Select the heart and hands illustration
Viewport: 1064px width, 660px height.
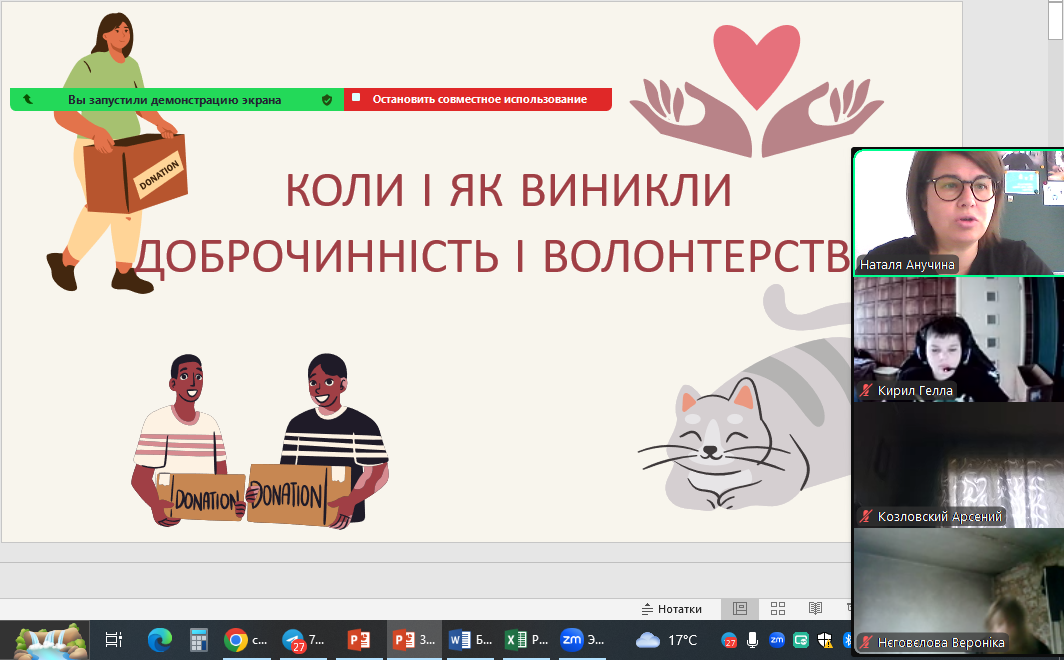[757, 90]
